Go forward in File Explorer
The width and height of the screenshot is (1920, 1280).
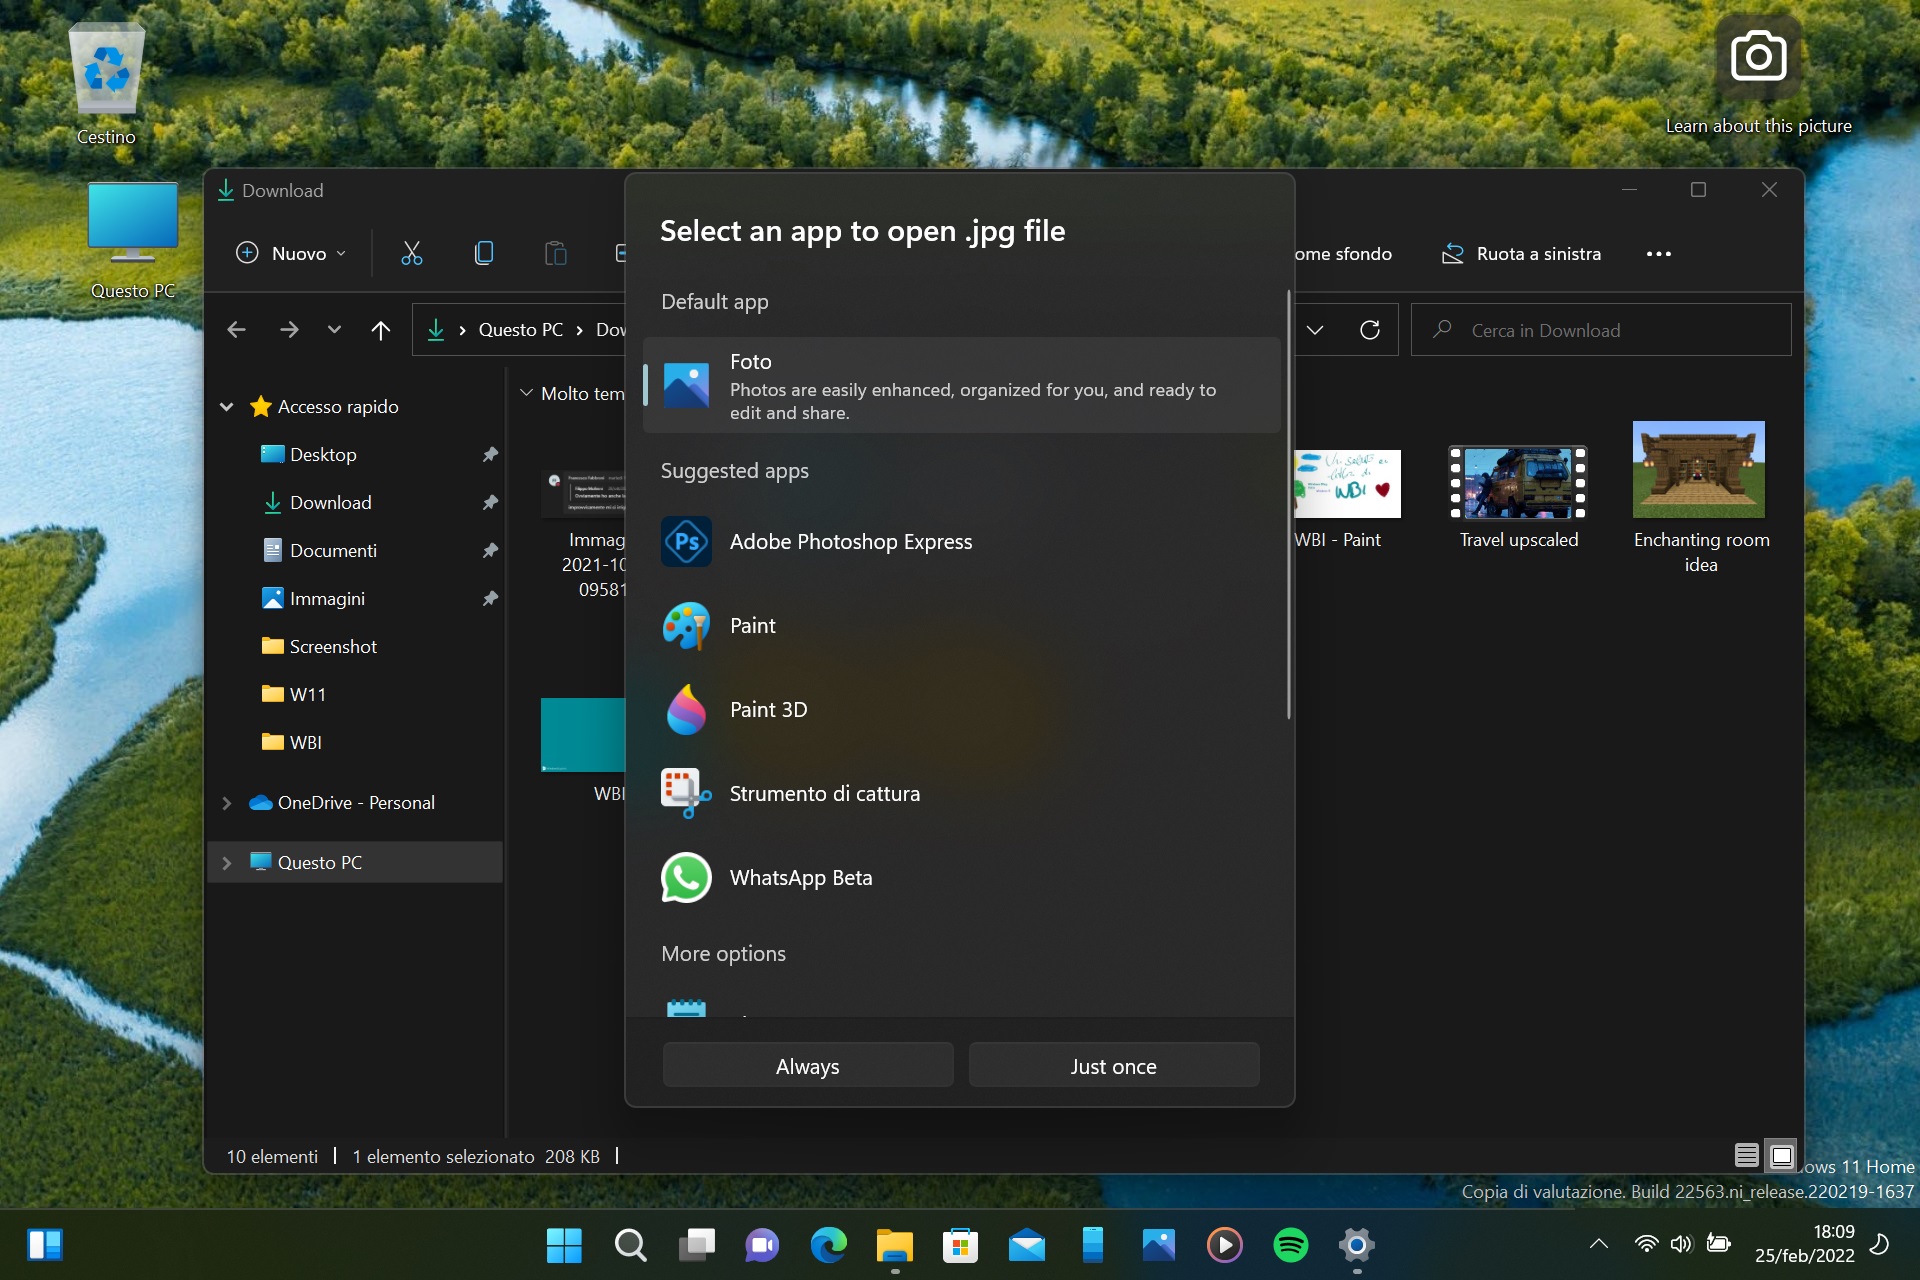(x=289, y=329)
